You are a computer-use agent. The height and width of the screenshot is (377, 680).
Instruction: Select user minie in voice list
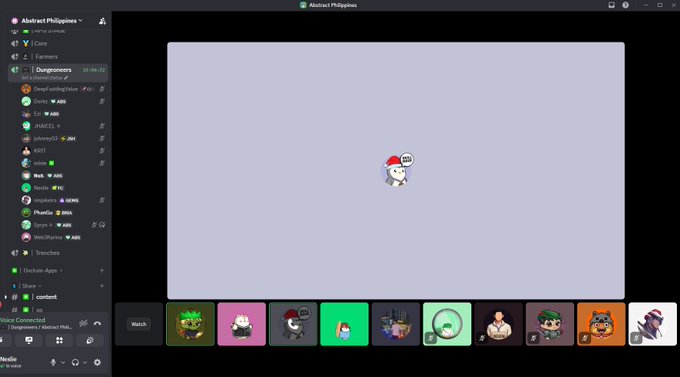click(x=63, y=163)
